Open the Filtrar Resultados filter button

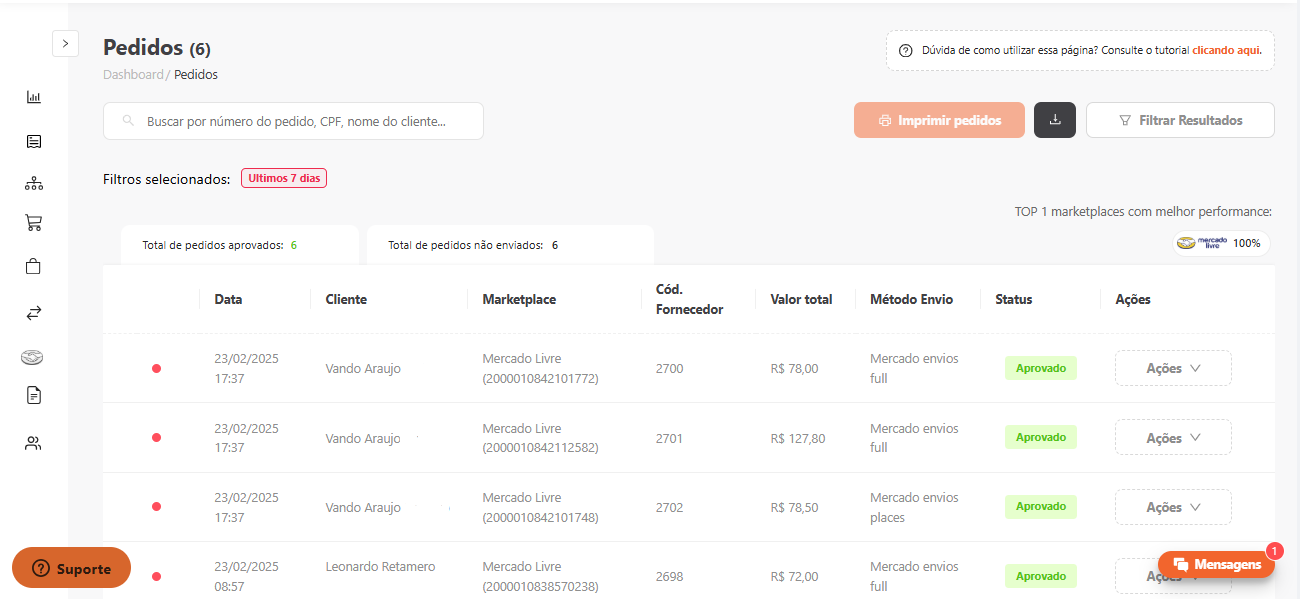pyautogui.click(x=1180, y=120)
